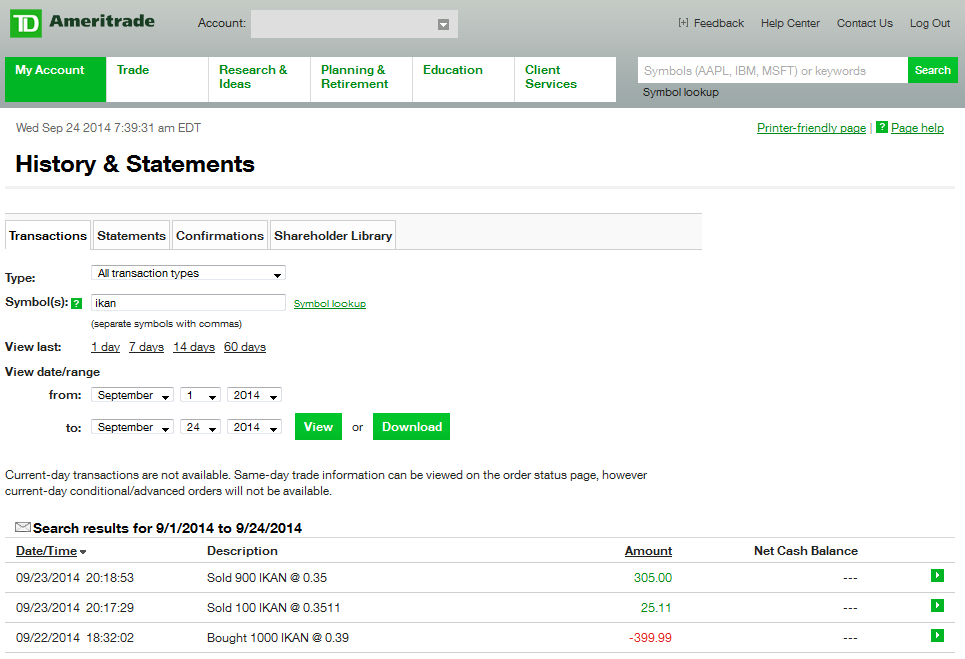The image size is (965, 659).
Task: Open the Research & Ideas menu
Action: click(259, 79)
